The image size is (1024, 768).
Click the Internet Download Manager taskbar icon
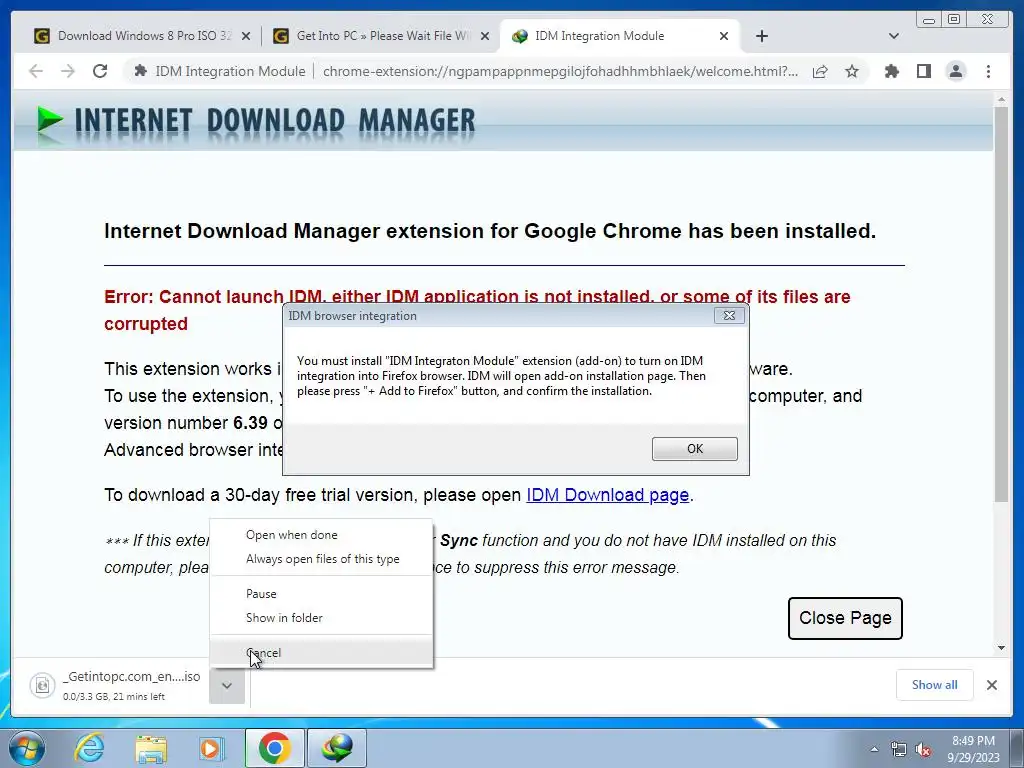336,748
